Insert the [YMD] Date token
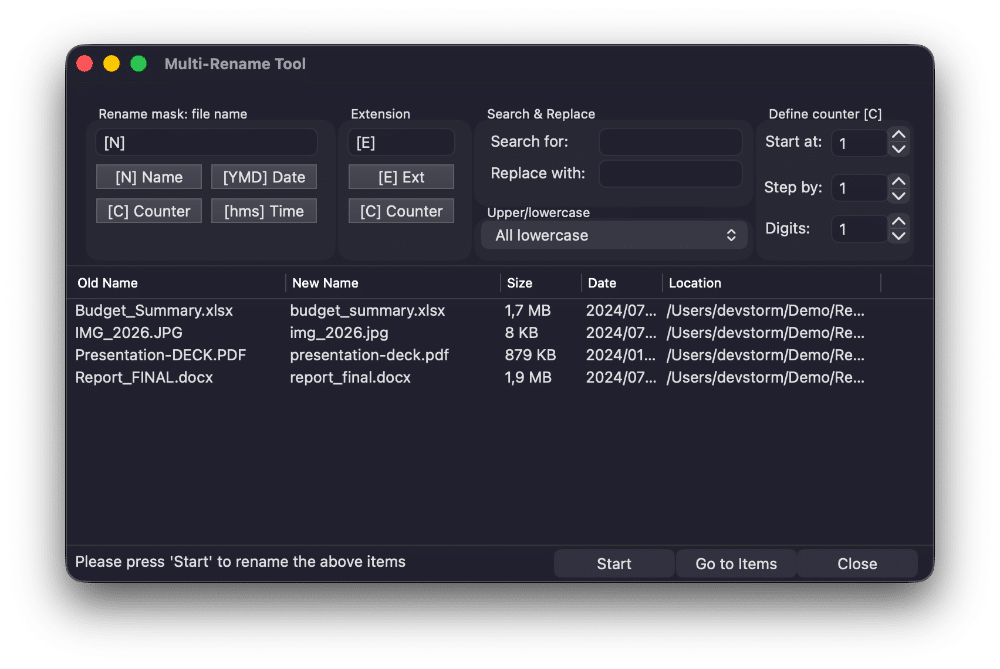 pyautogui.click(x=263, y=176)
